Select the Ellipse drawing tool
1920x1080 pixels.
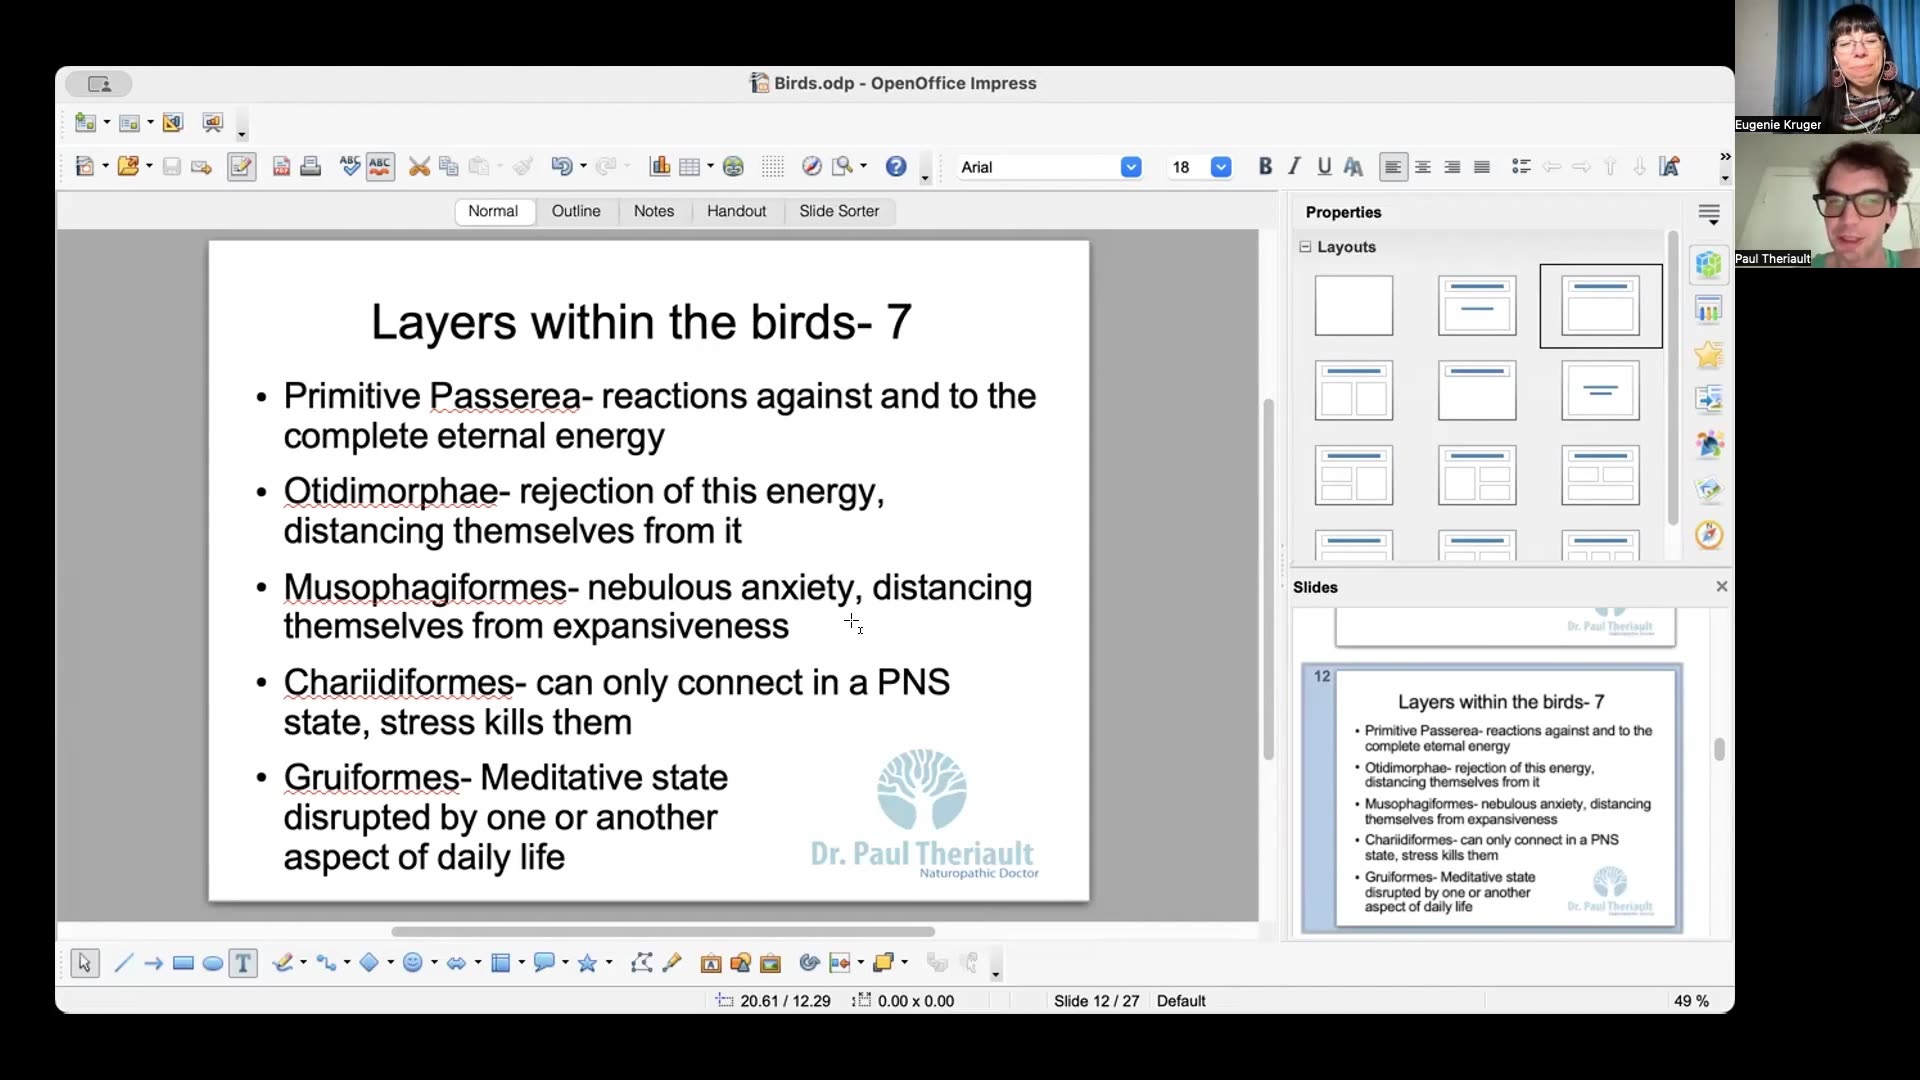tap(212, 963)
